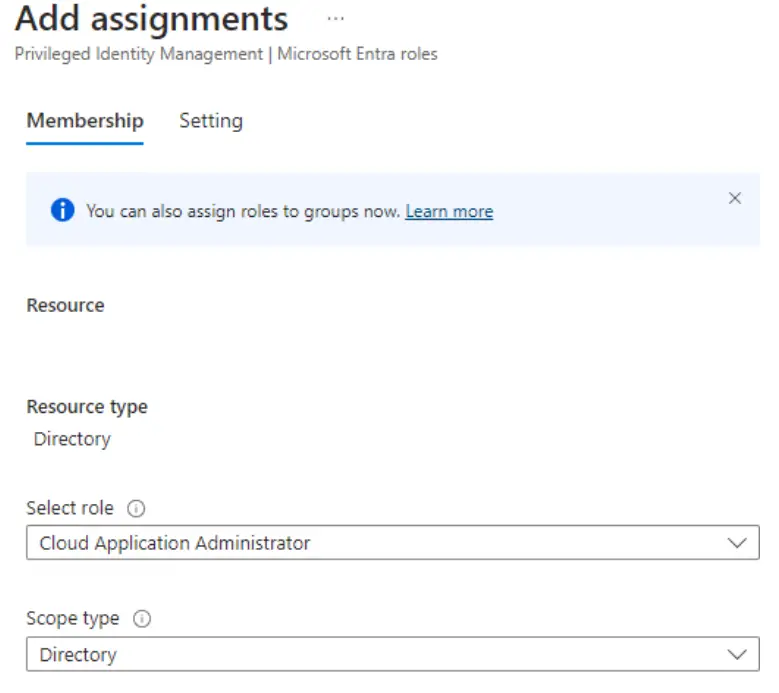Switch to the Membership tab
779x693 pixels.
(85, 121)
